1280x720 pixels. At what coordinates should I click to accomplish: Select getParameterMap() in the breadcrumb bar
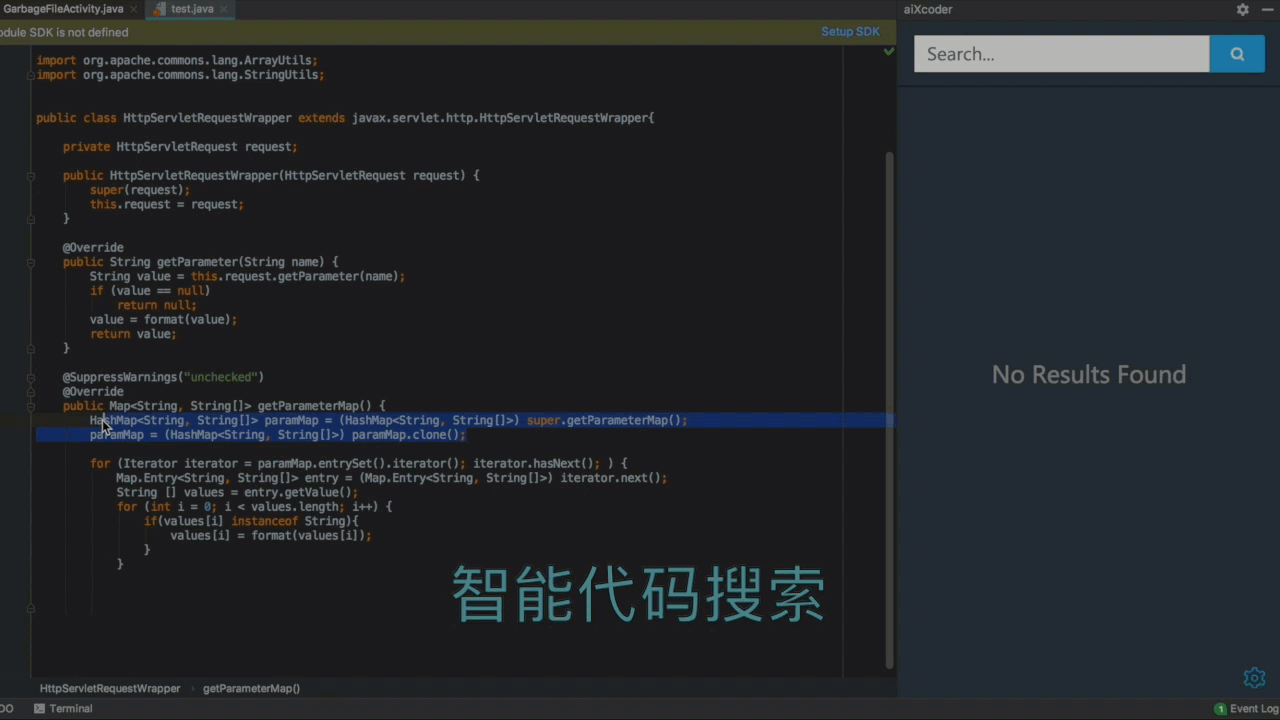(x=251, y=689)
